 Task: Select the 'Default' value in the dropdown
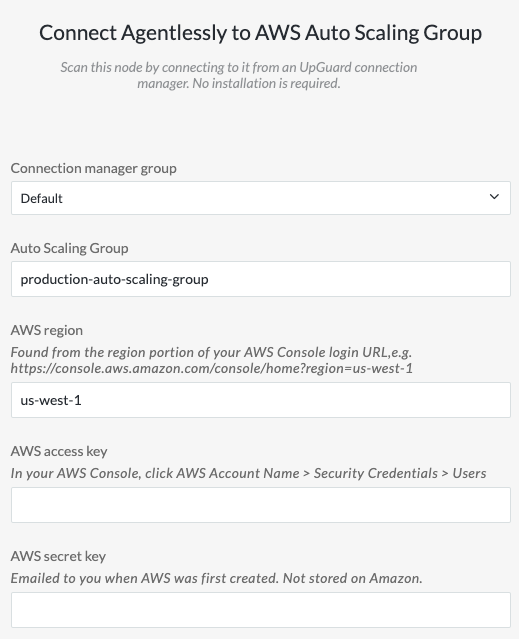[x=42, y=198]
